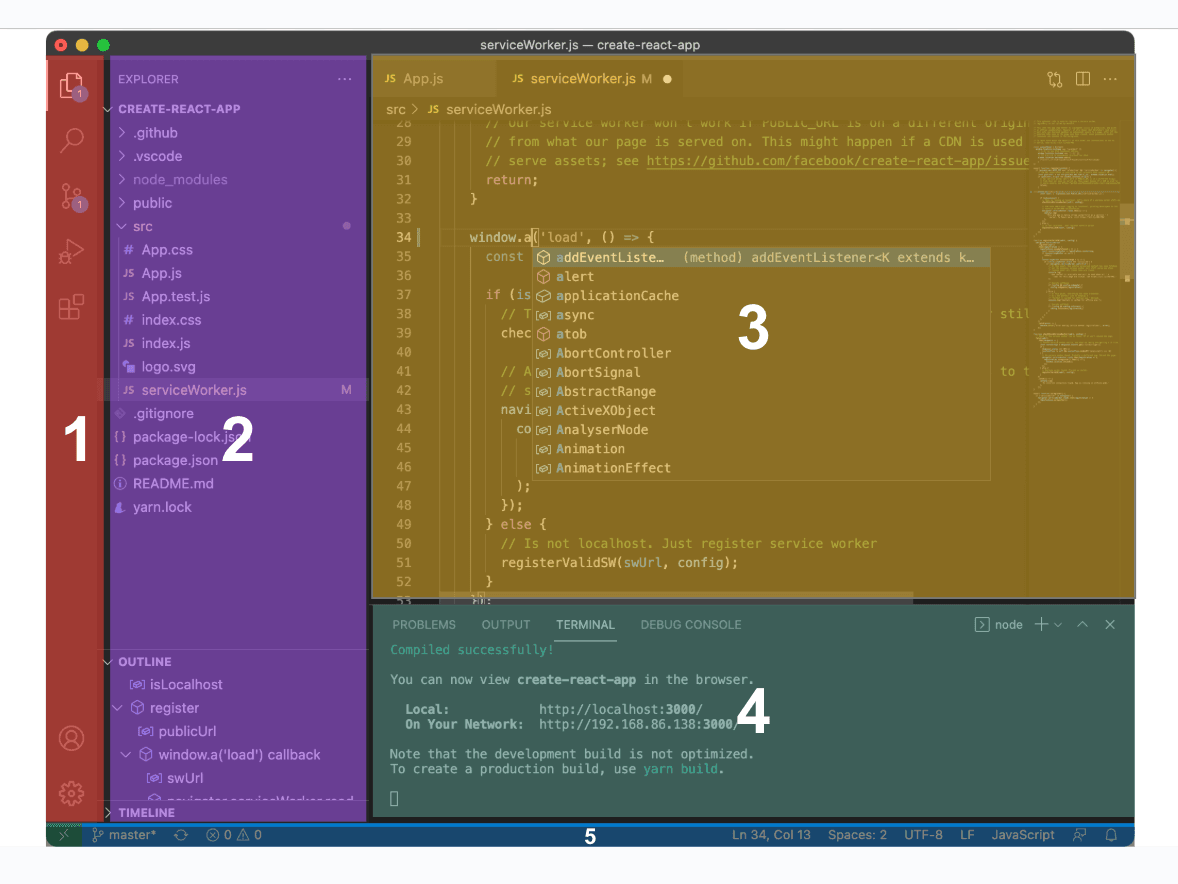The image size is (1178, 884).
Task: Click the synchronize changes icon
Action: pos(181,835)
